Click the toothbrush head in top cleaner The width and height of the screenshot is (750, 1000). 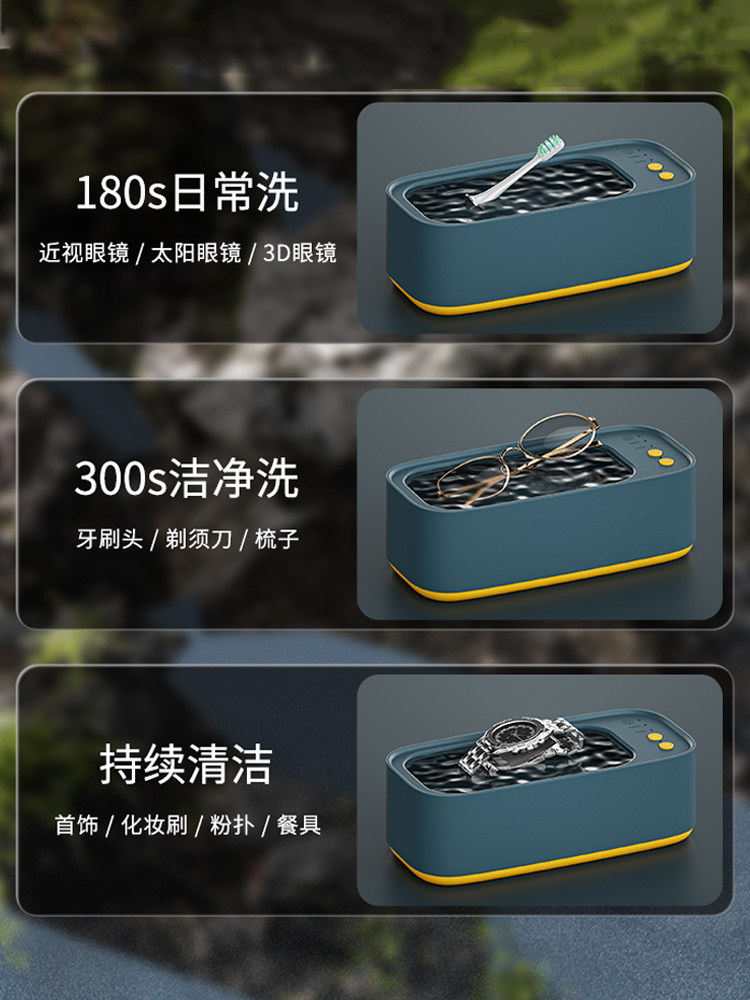[x=515, y=171]
